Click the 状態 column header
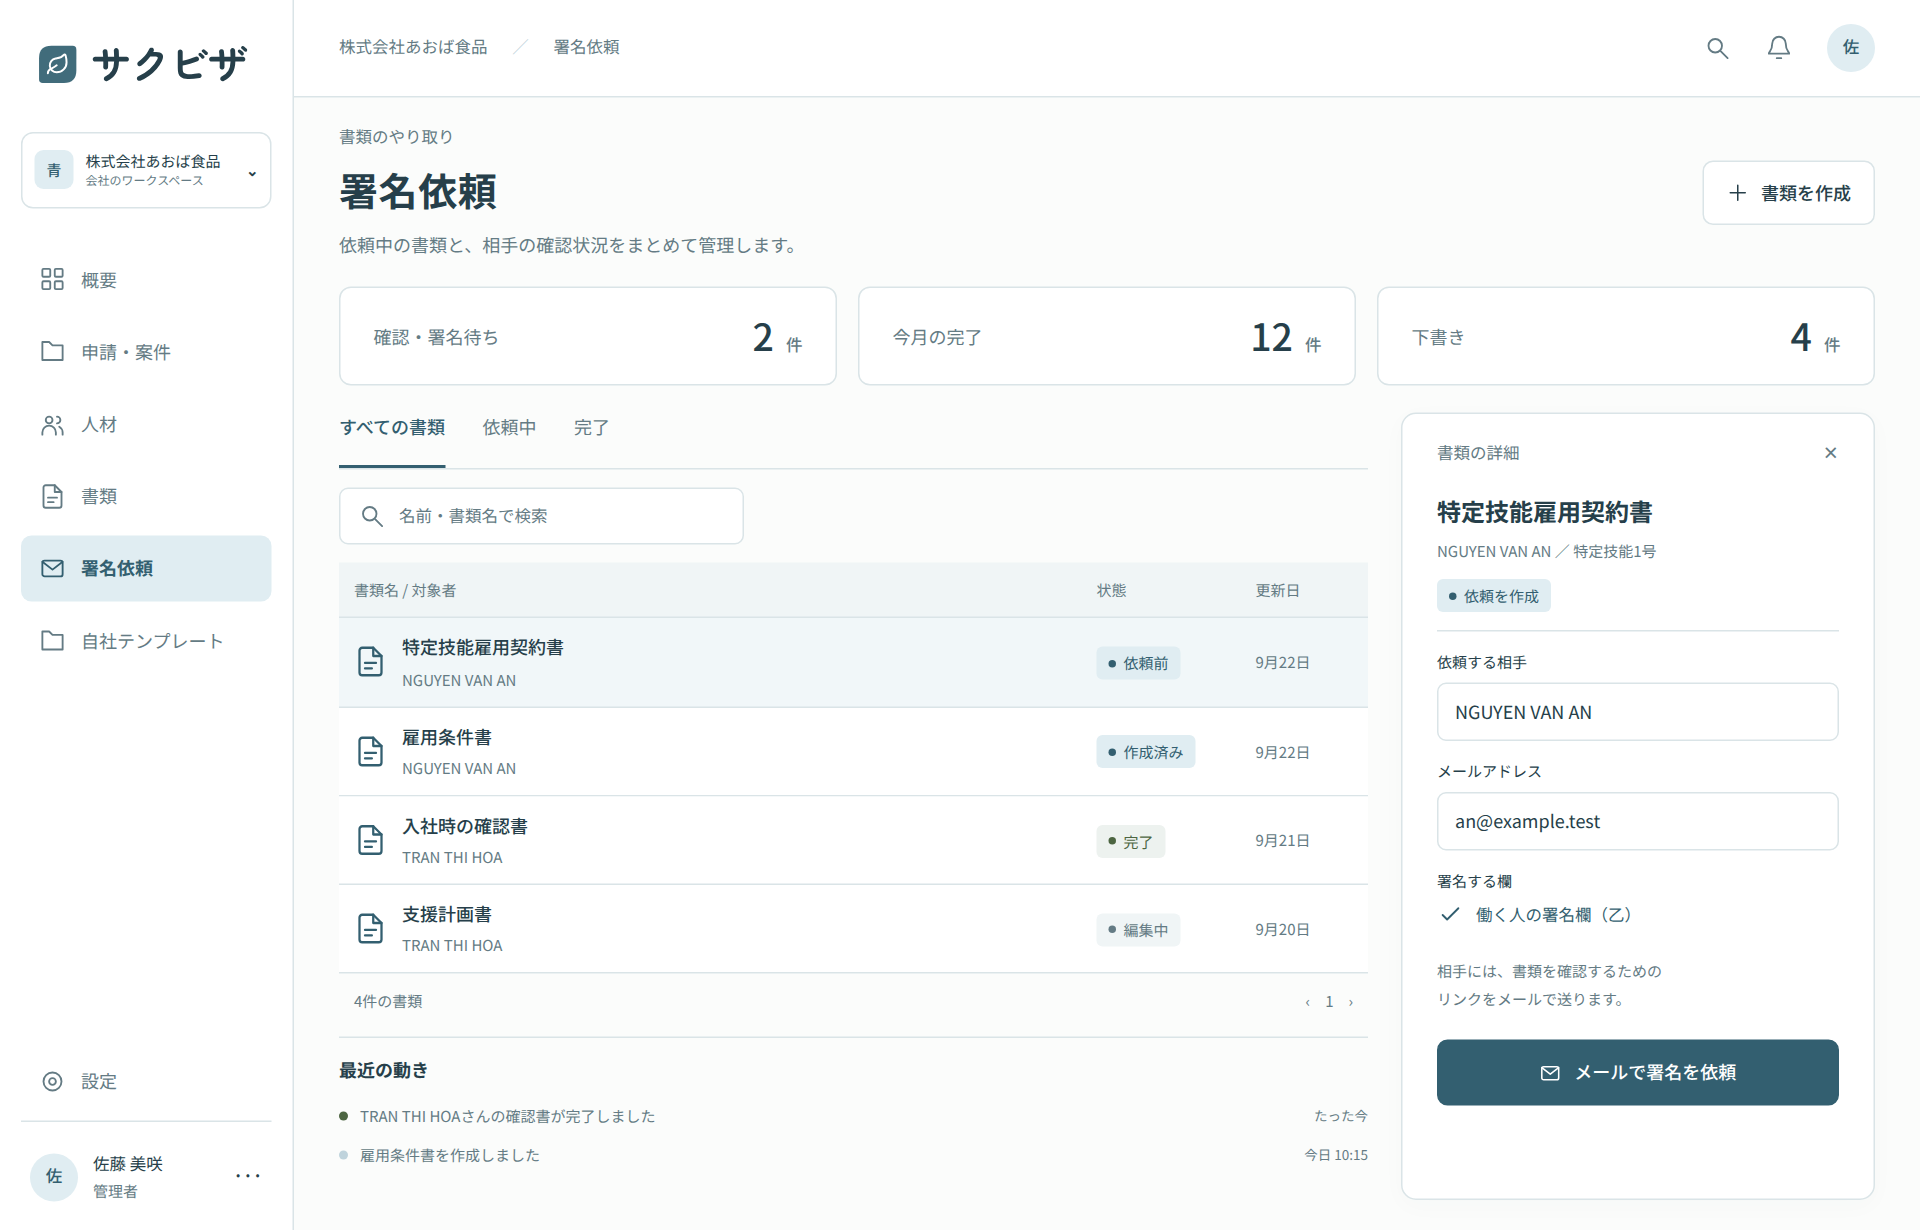This screenshot has height=1230, width=1920. coord(1111,590)
